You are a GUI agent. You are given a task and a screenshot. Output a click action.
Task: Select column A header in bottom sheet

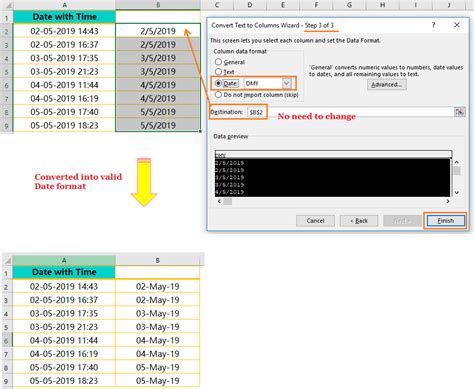click(x=64, y=260)
